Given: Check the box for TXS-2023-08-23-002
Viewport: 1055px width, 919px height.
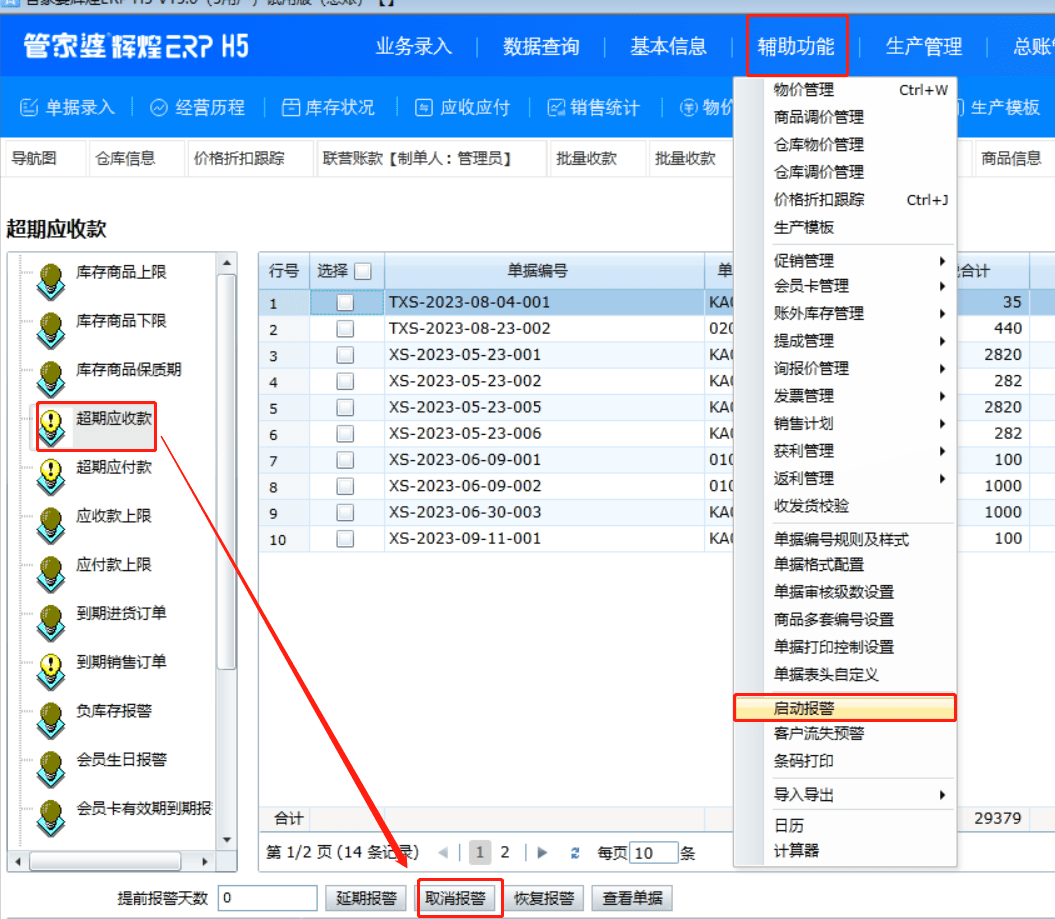Looking at the screenshot, I should (x=345, y=329).
